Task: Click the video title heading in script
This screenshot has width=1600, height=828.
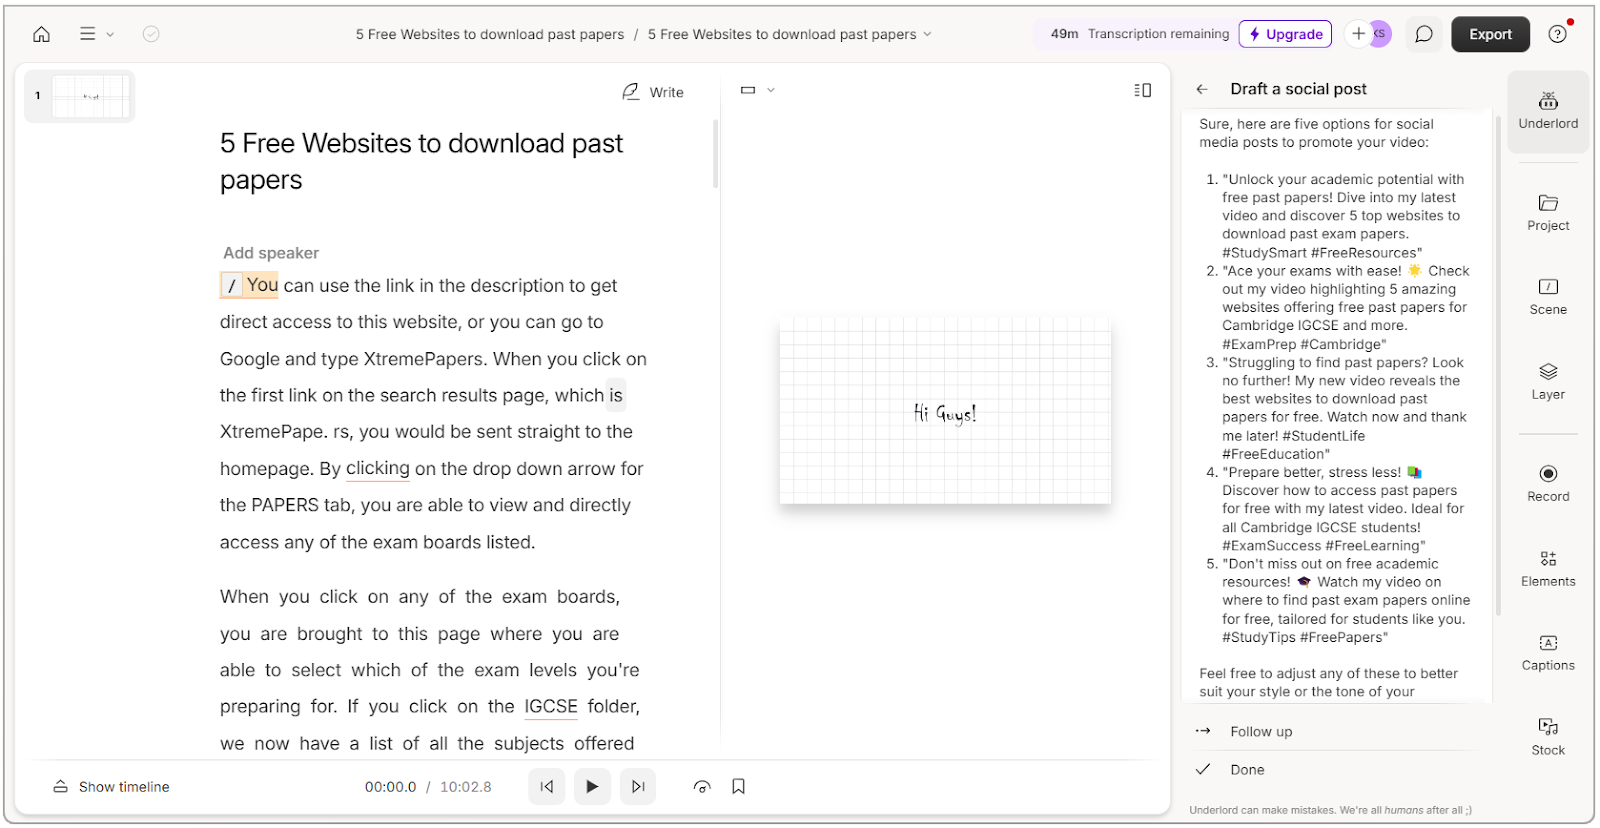Action: coord(421,161)
